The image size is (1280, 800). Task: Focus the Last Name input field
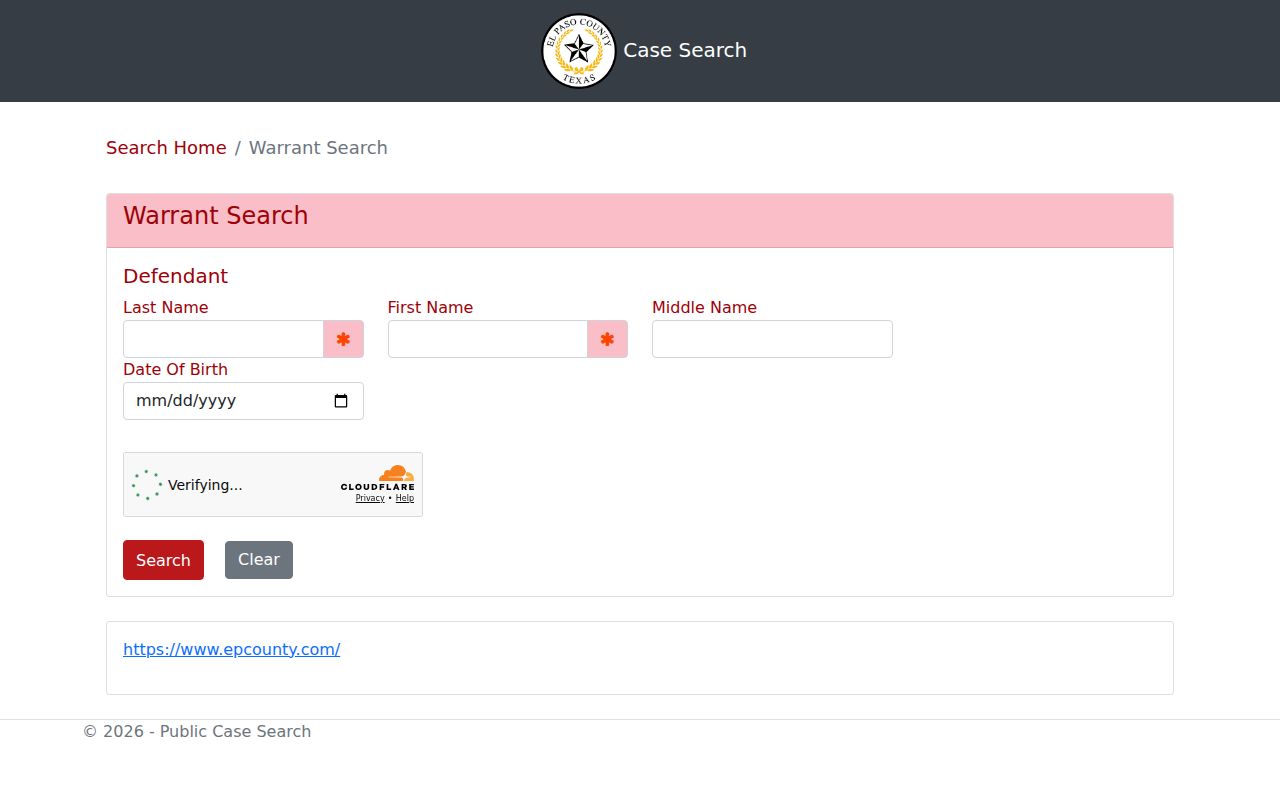click(x=224, y=339)
